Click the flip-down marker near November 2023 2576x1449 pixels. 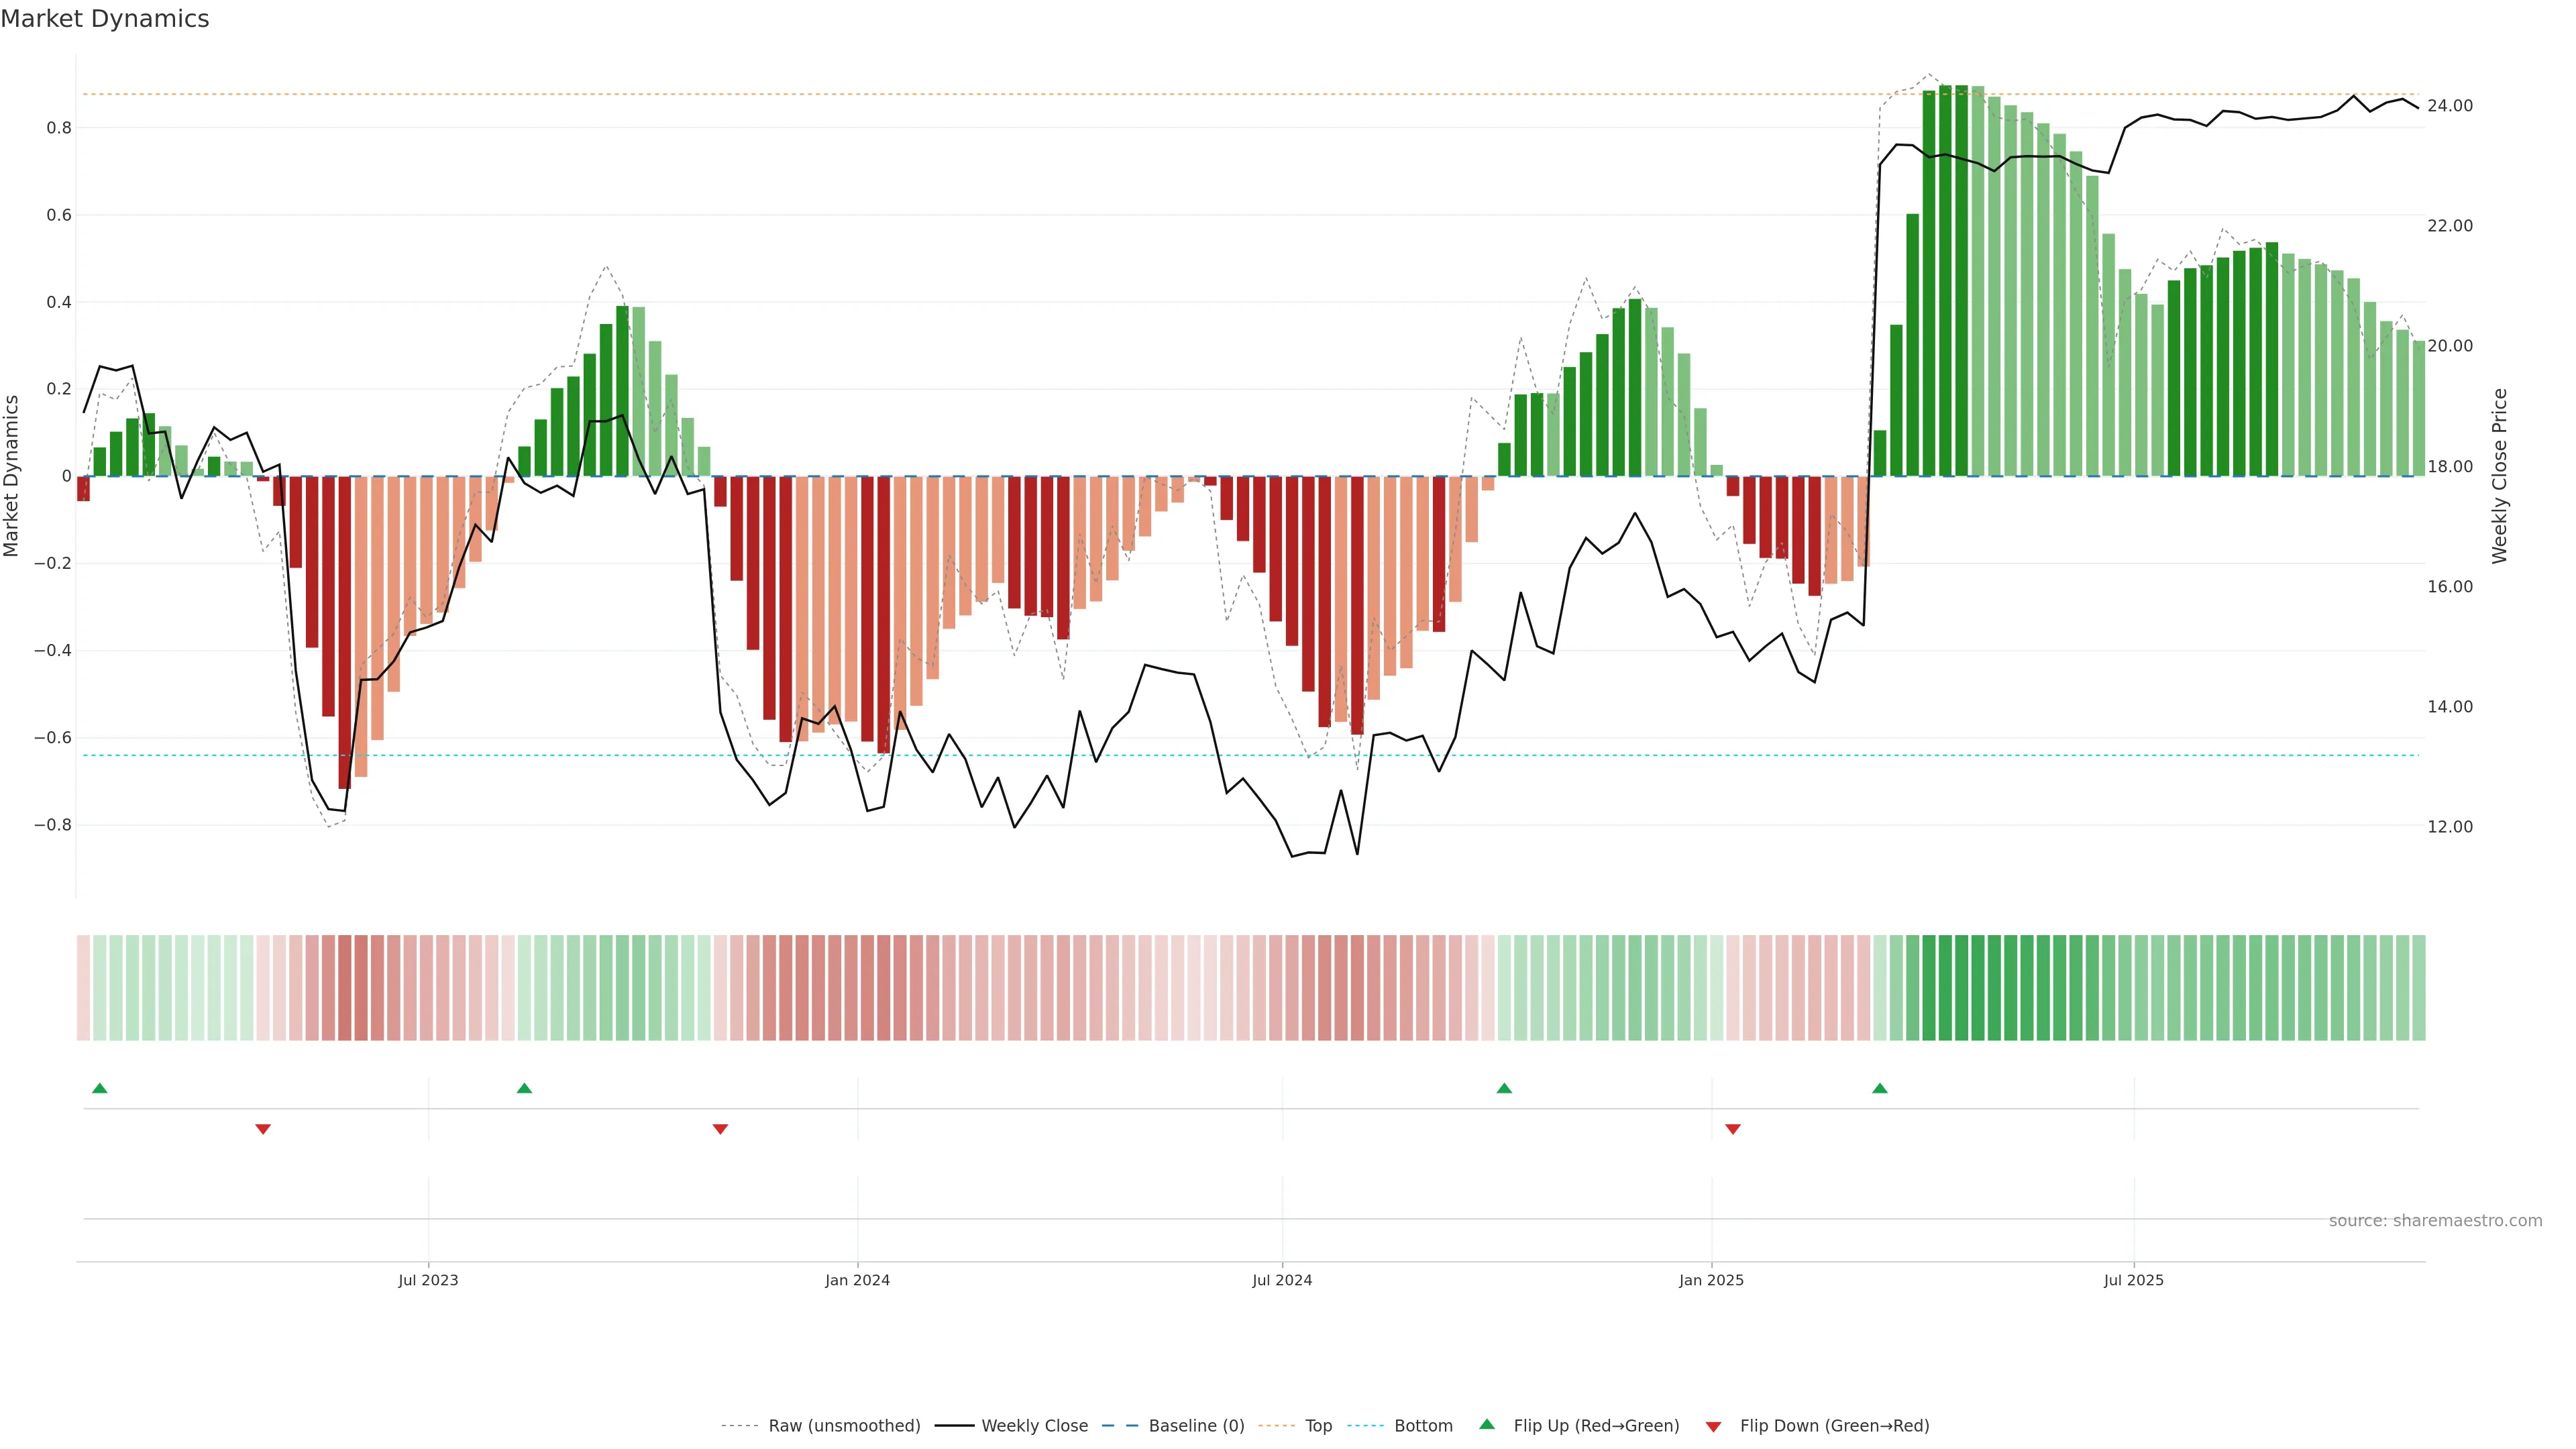(x=720, y=1129)
